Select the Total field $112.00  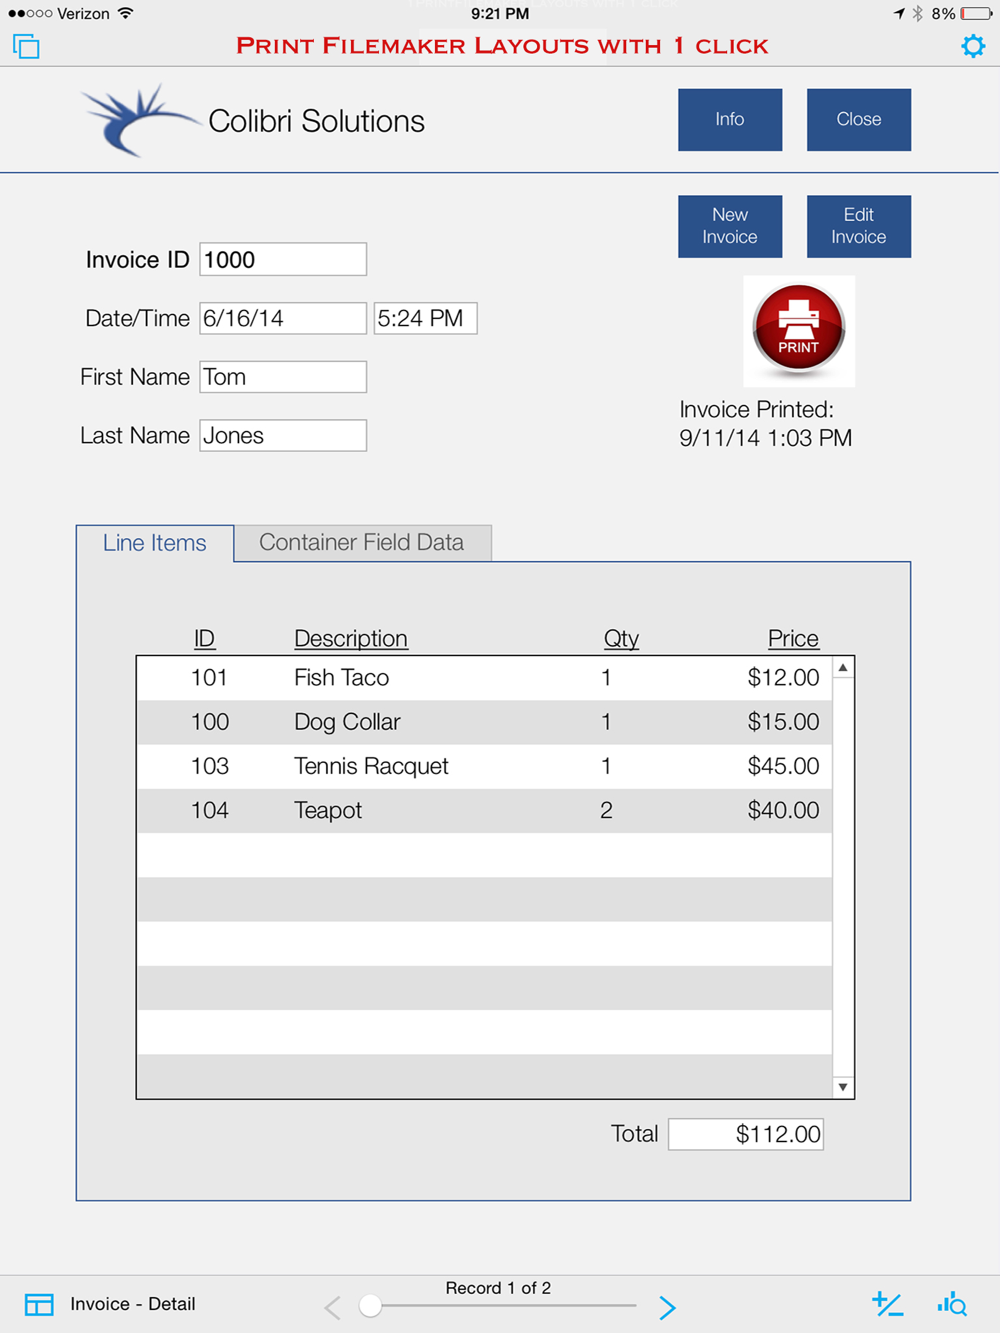pyautogui.click(x=746, y=1134)
